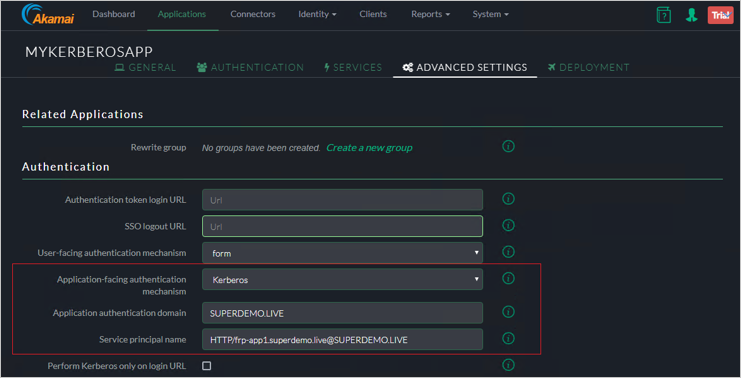Expand the Identity dropdown menu
741x378 pixels.
[x=317, y=14]
